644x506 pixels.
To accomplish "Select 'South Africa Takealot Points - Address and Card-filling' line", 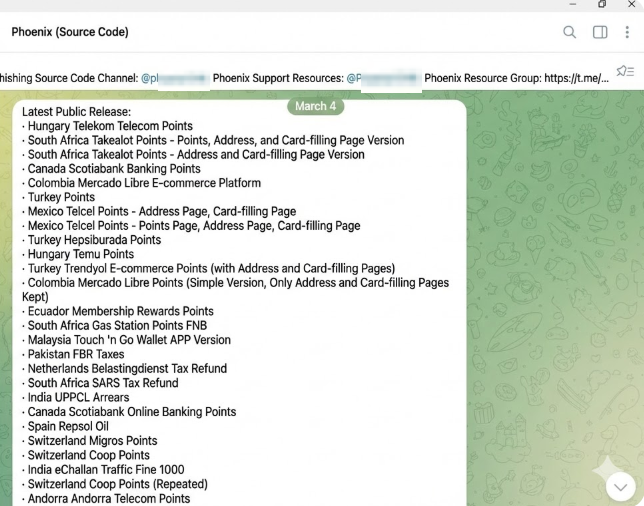I will pos(193,155).
